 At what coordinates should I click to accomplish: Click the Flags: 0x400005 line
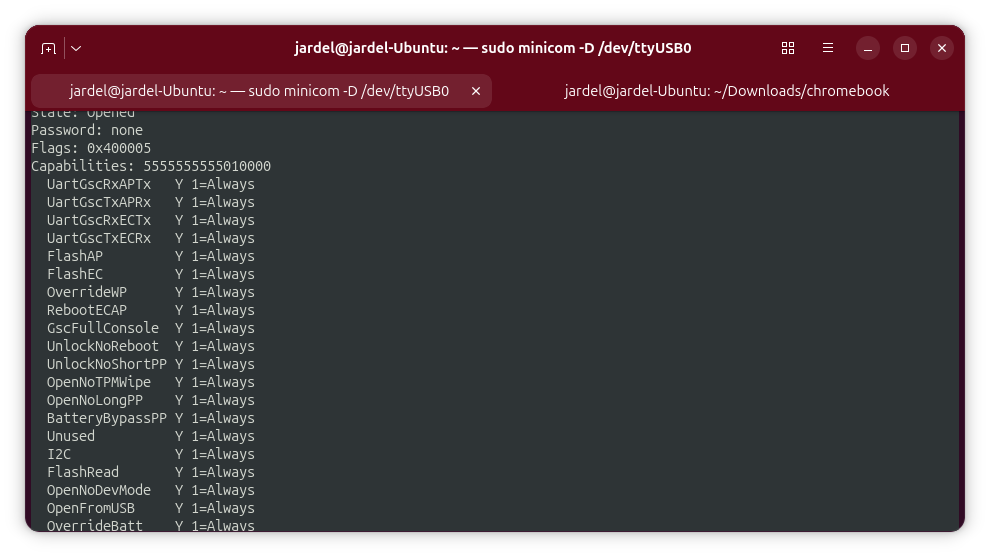[x=91, y=148]
